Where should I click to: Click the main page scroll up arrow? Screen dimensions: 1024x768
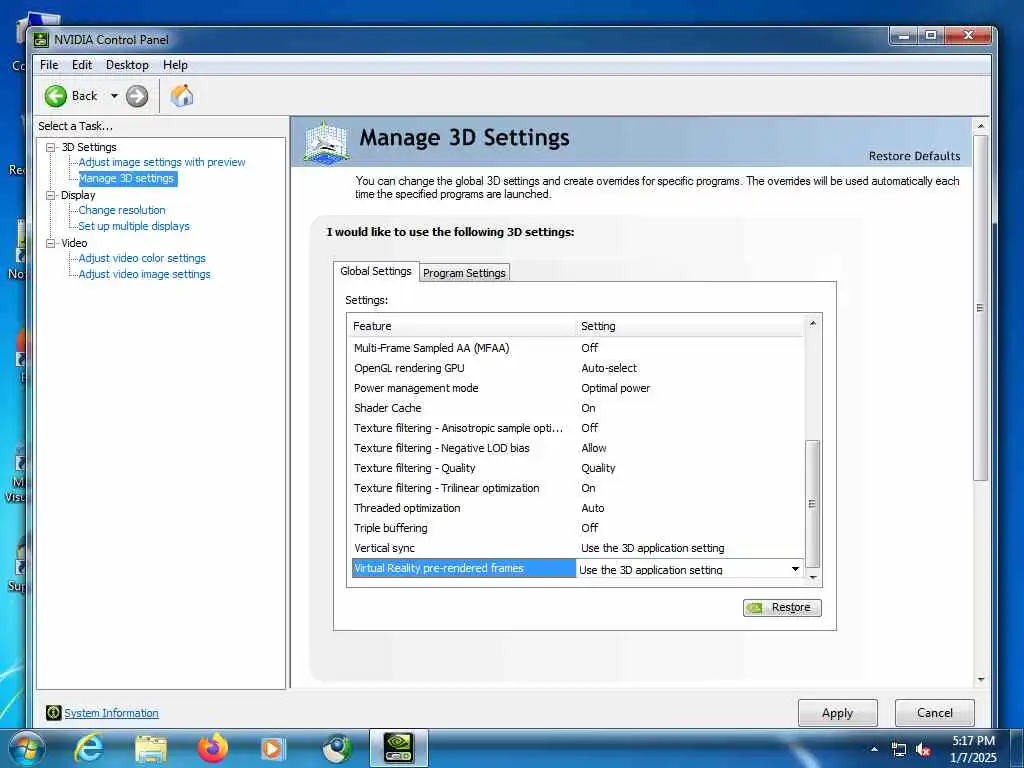(980, 125)
